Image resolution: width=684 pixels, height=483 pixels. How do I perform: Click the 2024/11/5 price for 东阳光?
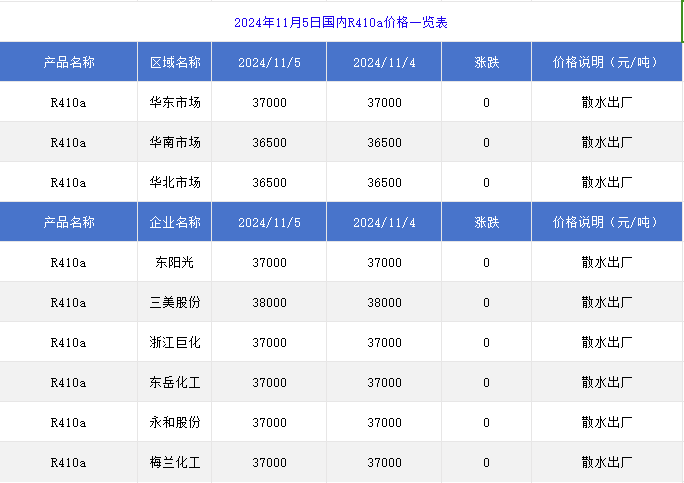[x=269, y=263]
